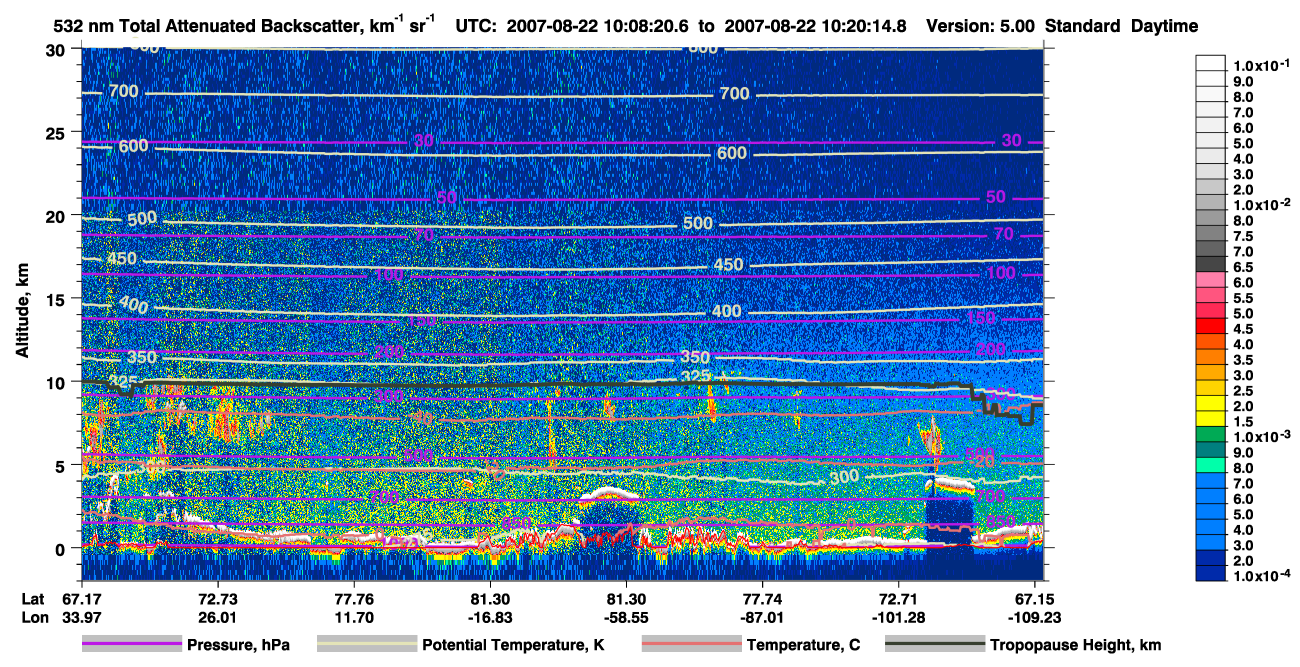This screenshot has height=667, width=1300.
Task: Click longitude value '-109.23'
Action: click(1034, 616)
